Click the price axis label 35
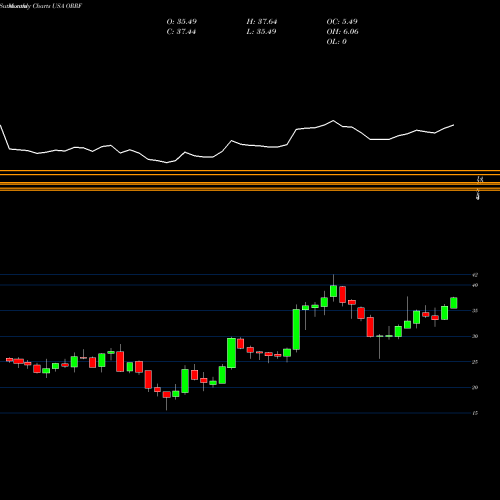 click(475, 311)
